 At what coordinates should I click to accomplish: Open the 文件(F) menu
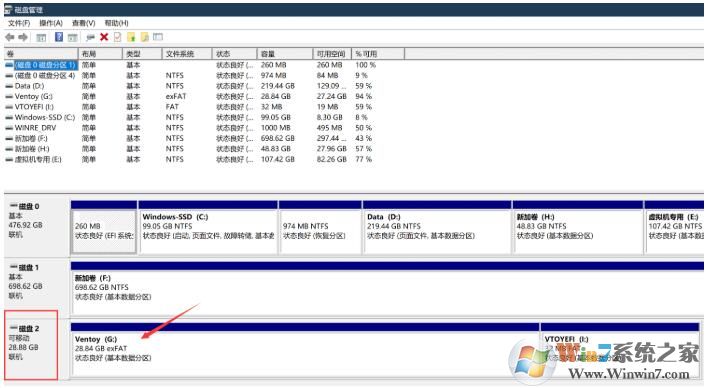(x=19, y=23)
